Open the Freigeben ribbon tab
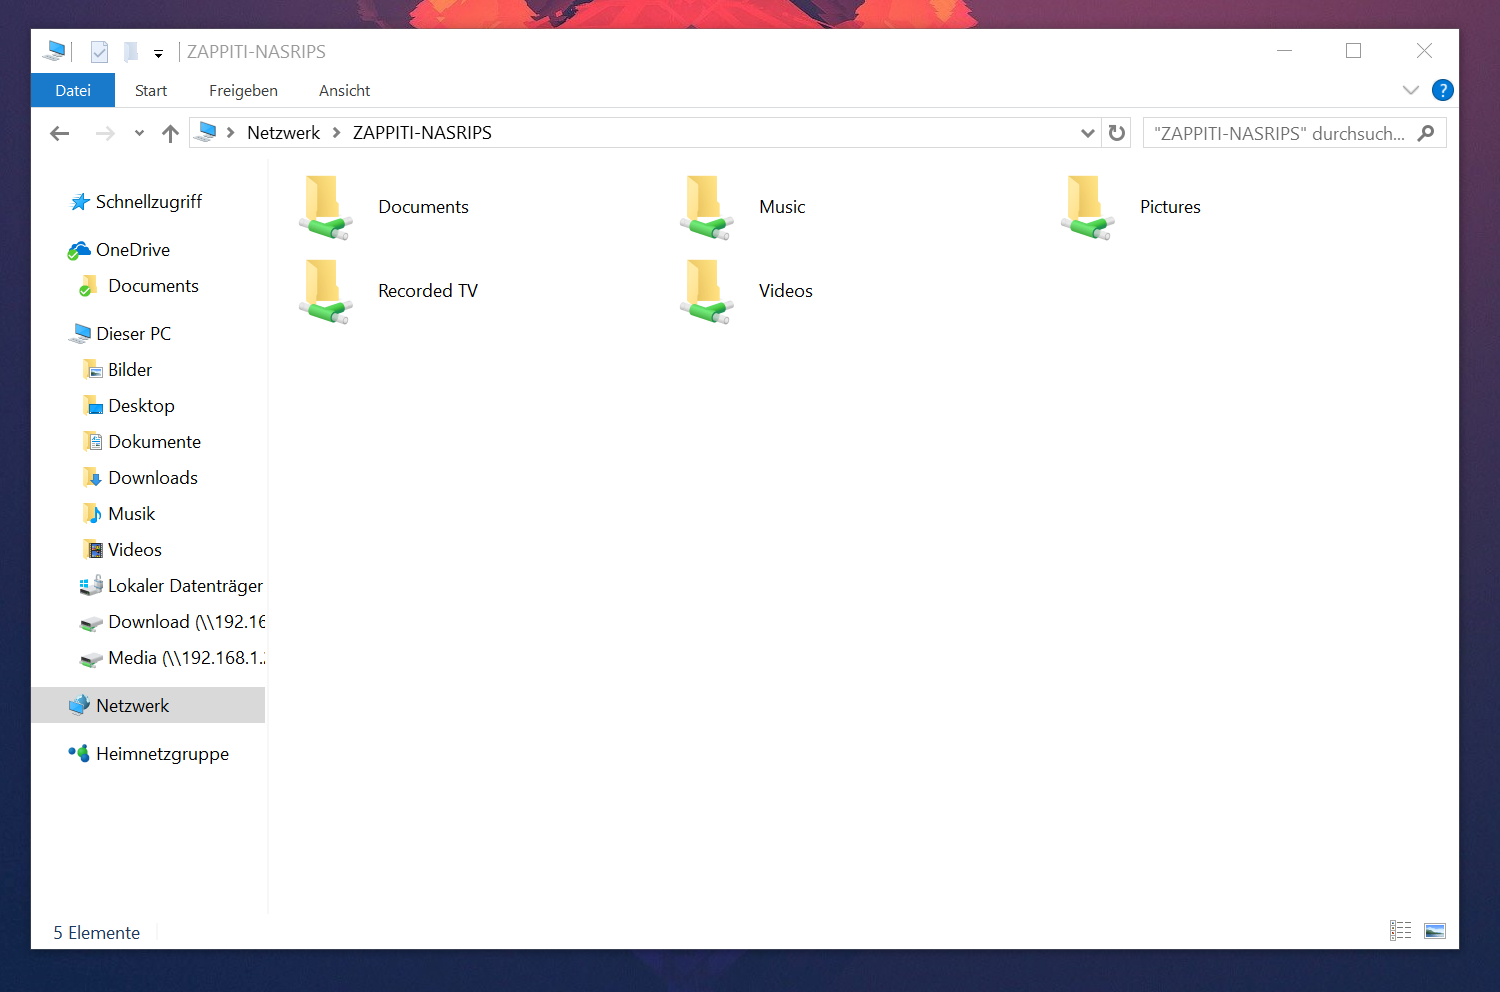This screenshot has width=1500, height=992. 243,90
